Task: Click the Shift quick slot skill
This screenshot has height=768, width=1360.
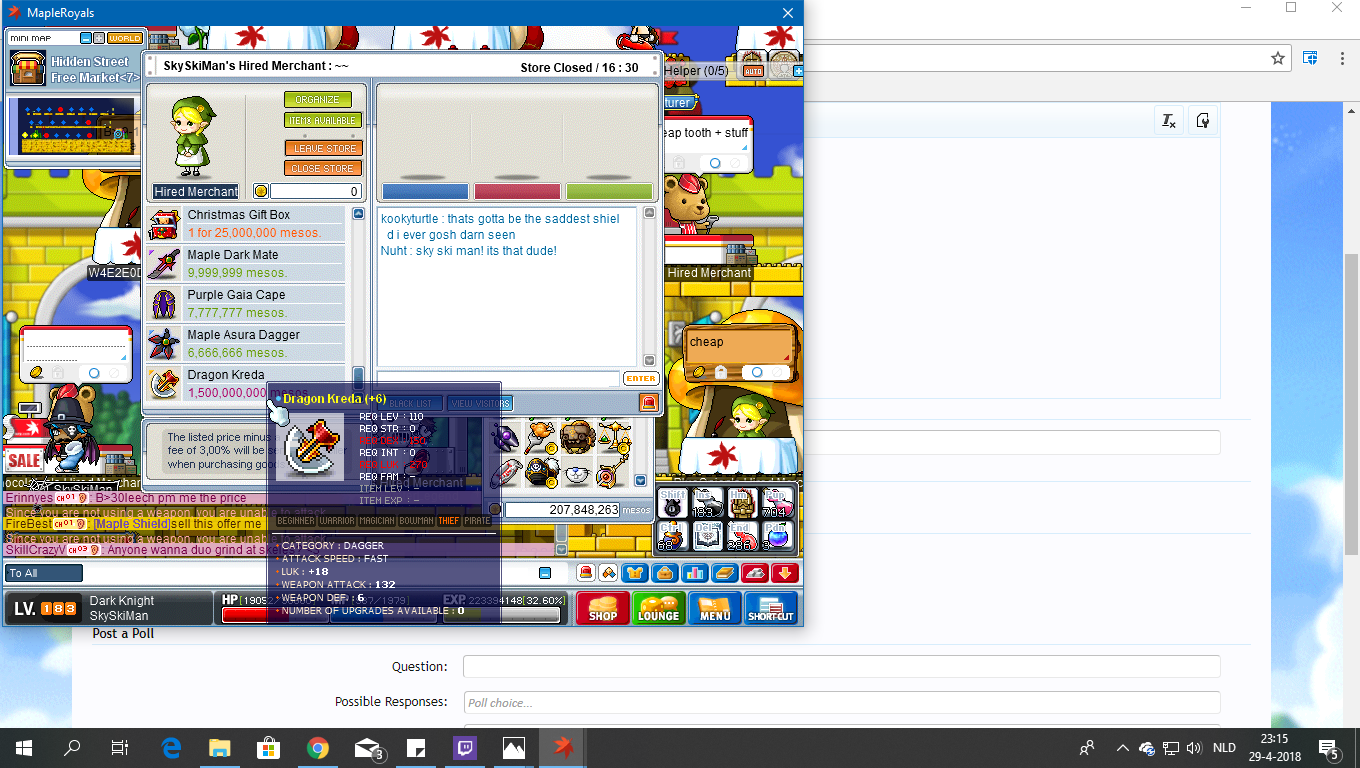Action: 673,503
